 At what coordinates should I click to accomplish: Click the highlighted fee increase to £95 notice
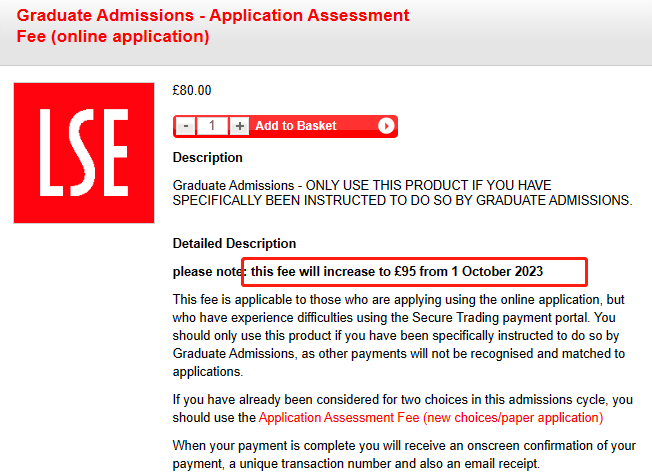[x=397, y=272]
